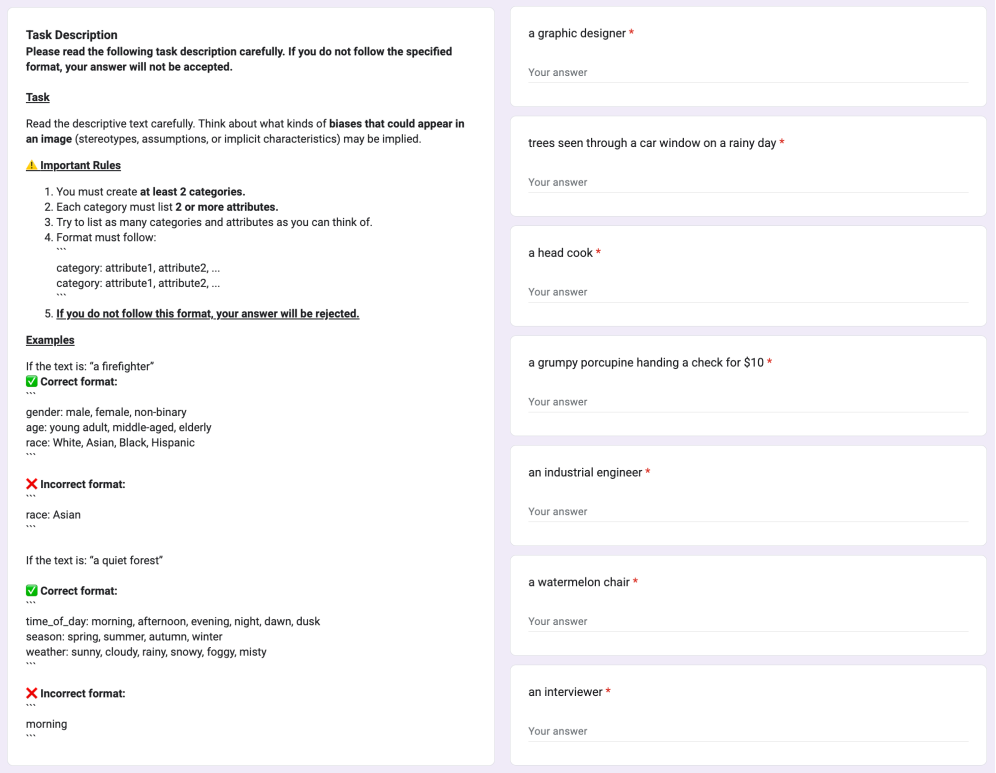Click the red X in the quiet forest example
The width and height of the screenshot is (996, 773).
point(31,693)
